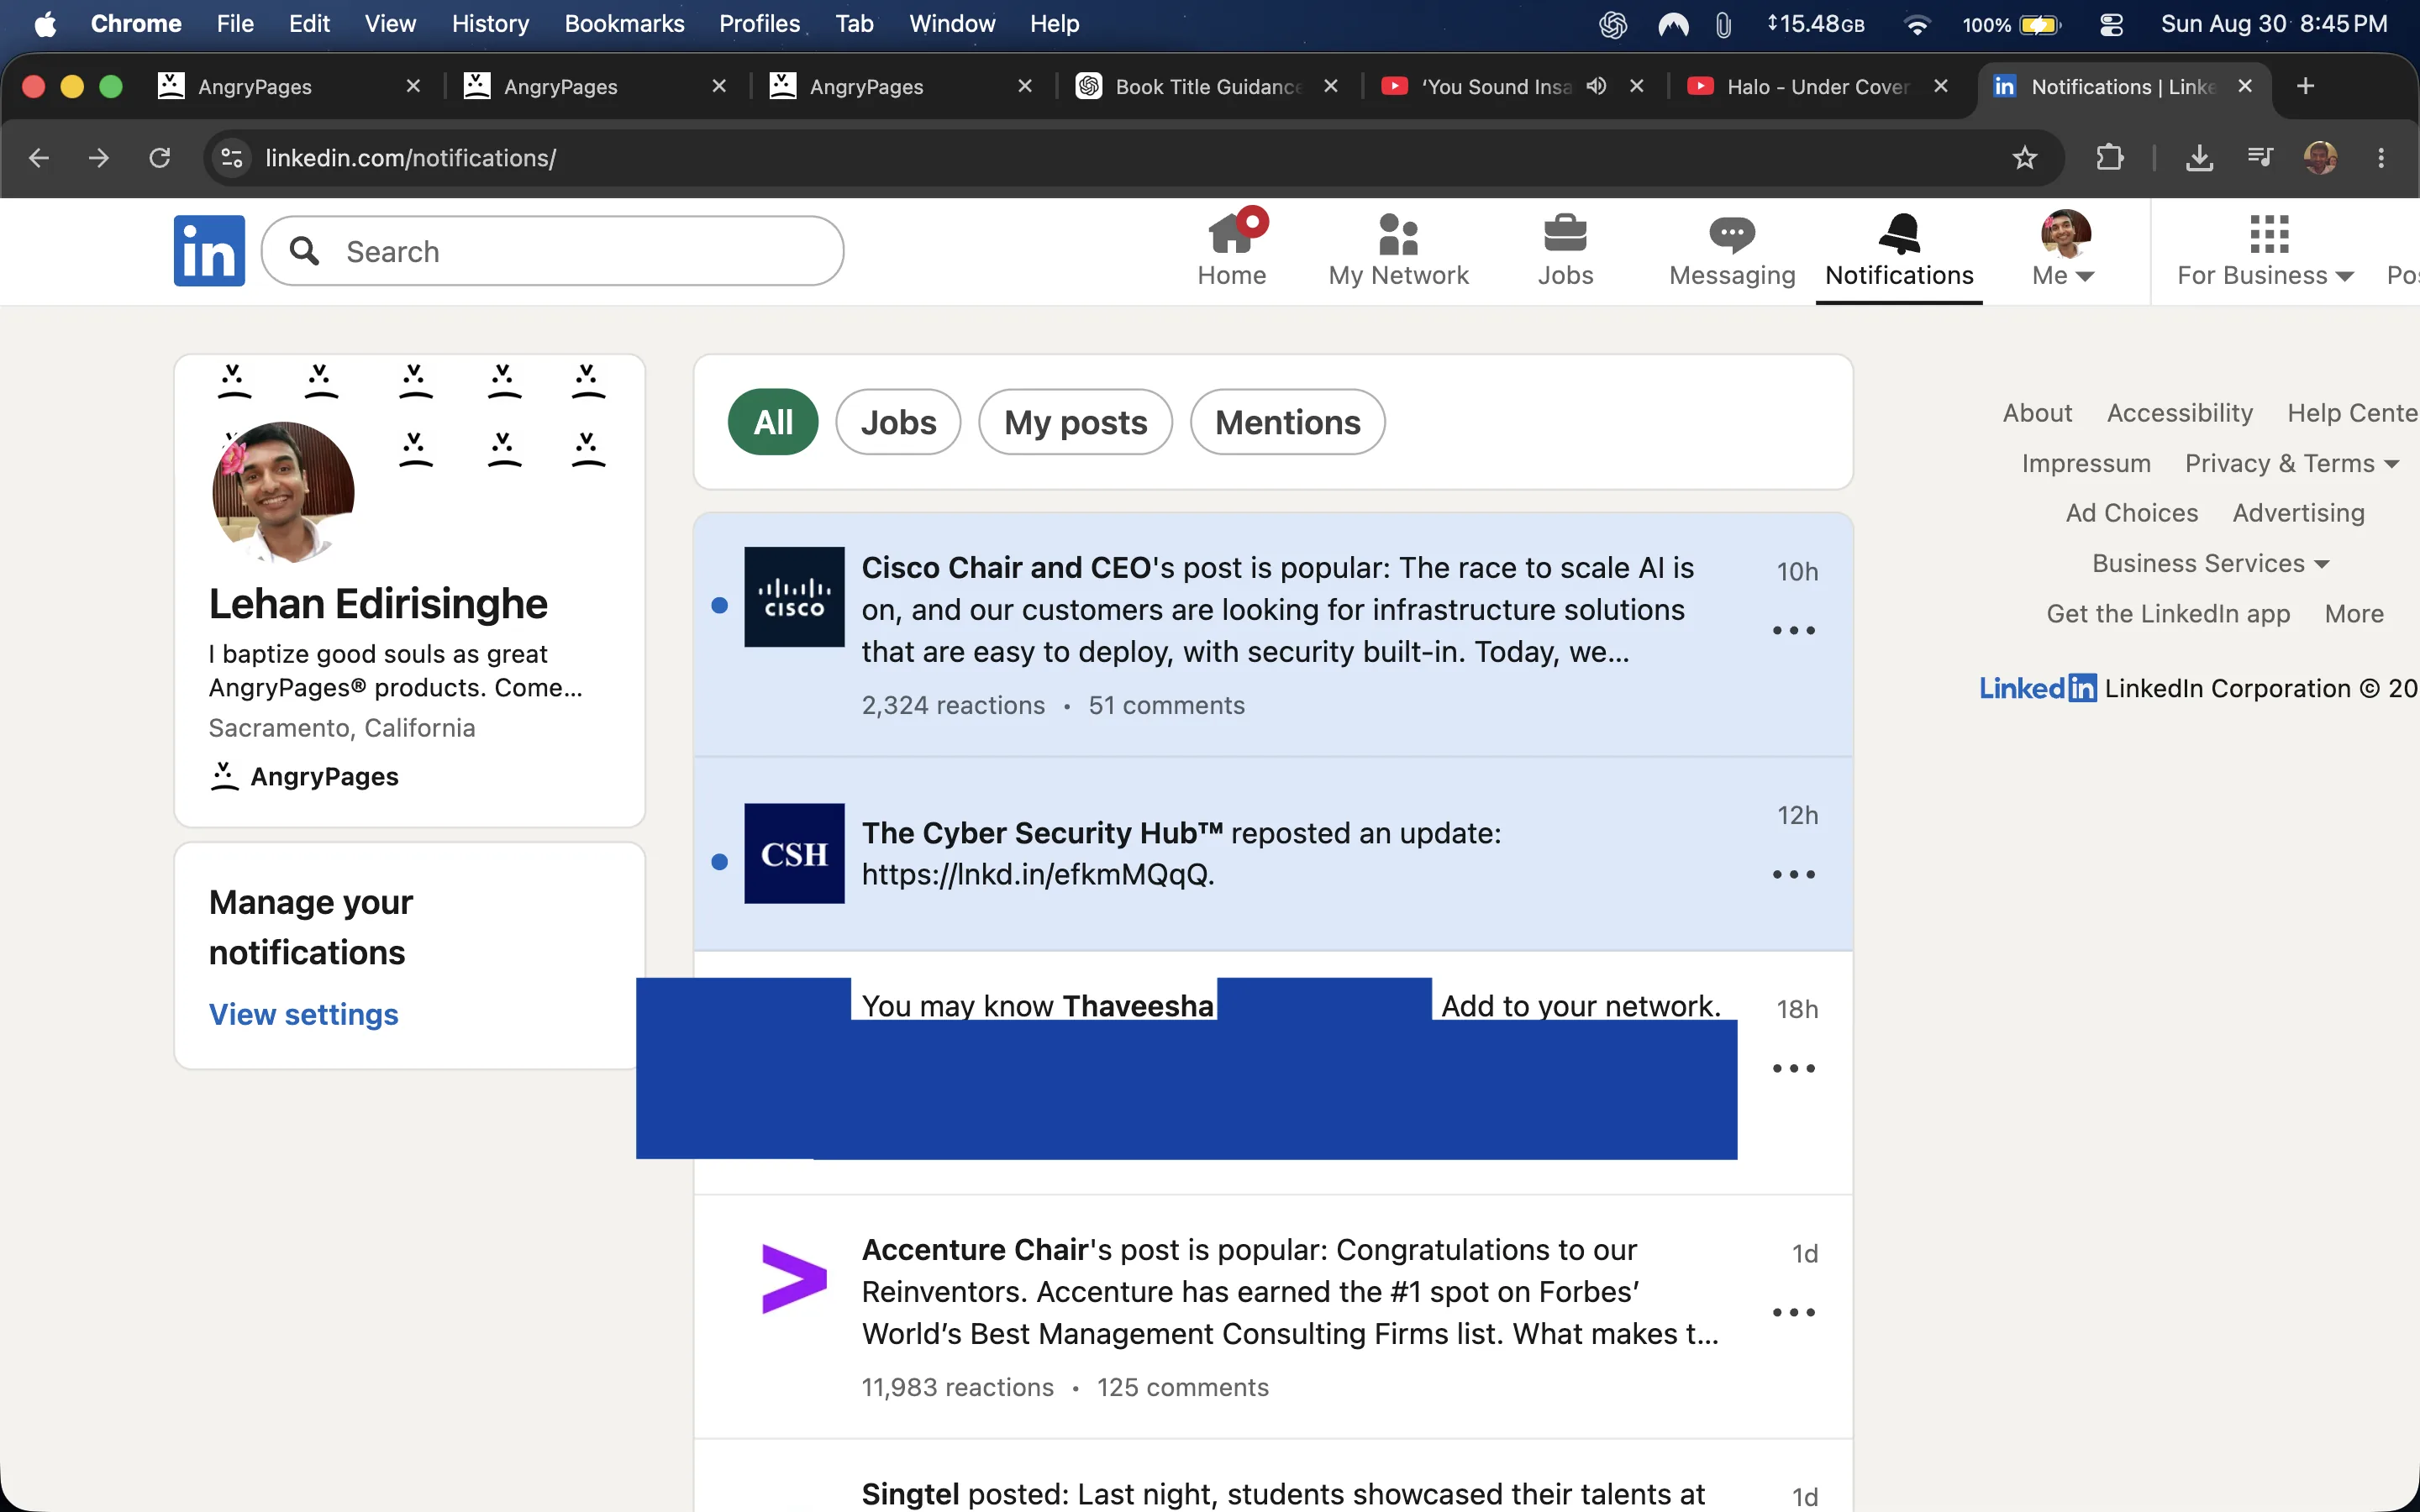
Task: Open Chrome downloads icon
Action: pos(2199,158)
